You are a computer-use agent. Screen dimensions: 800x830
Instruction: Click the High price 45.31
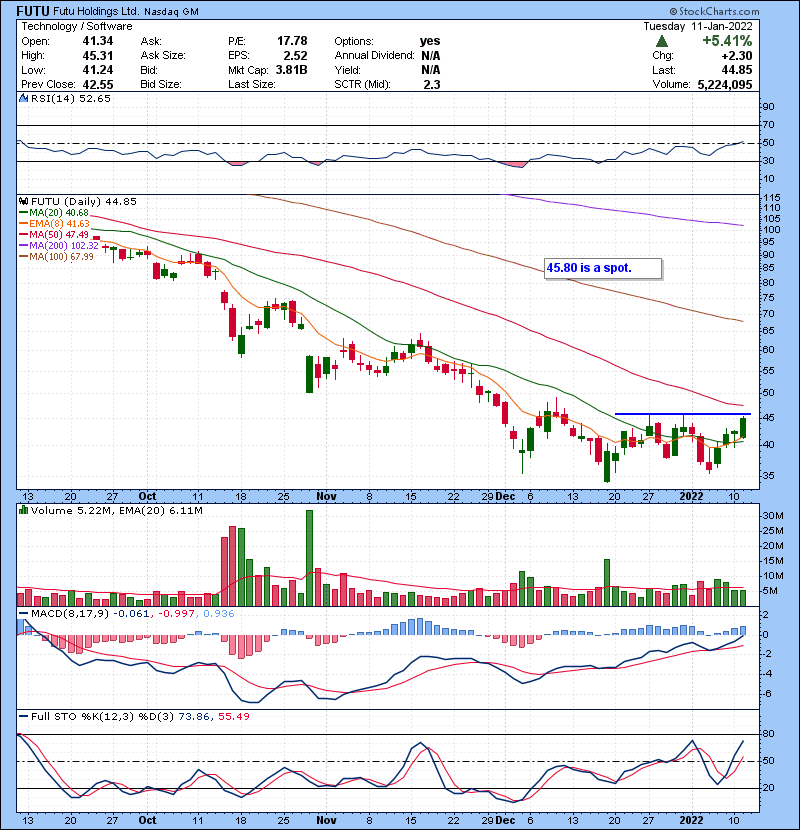pyautogui.click(x=98, y=55)
